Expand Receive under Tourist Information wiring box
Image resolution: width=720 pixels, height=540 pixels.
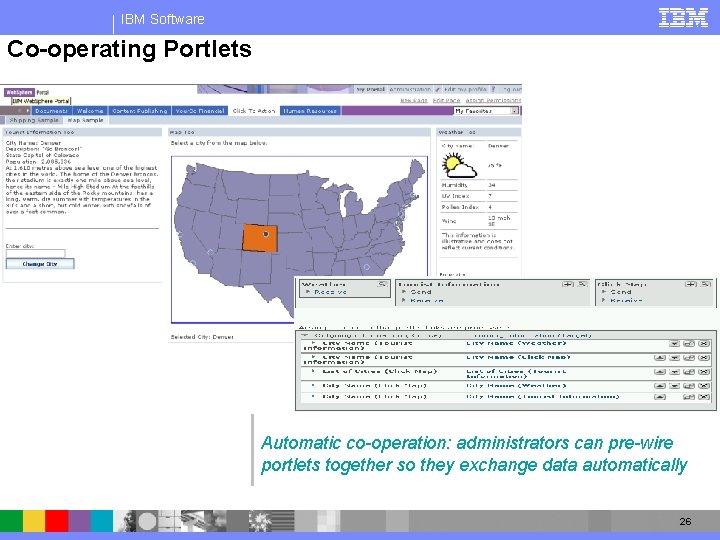404,300
